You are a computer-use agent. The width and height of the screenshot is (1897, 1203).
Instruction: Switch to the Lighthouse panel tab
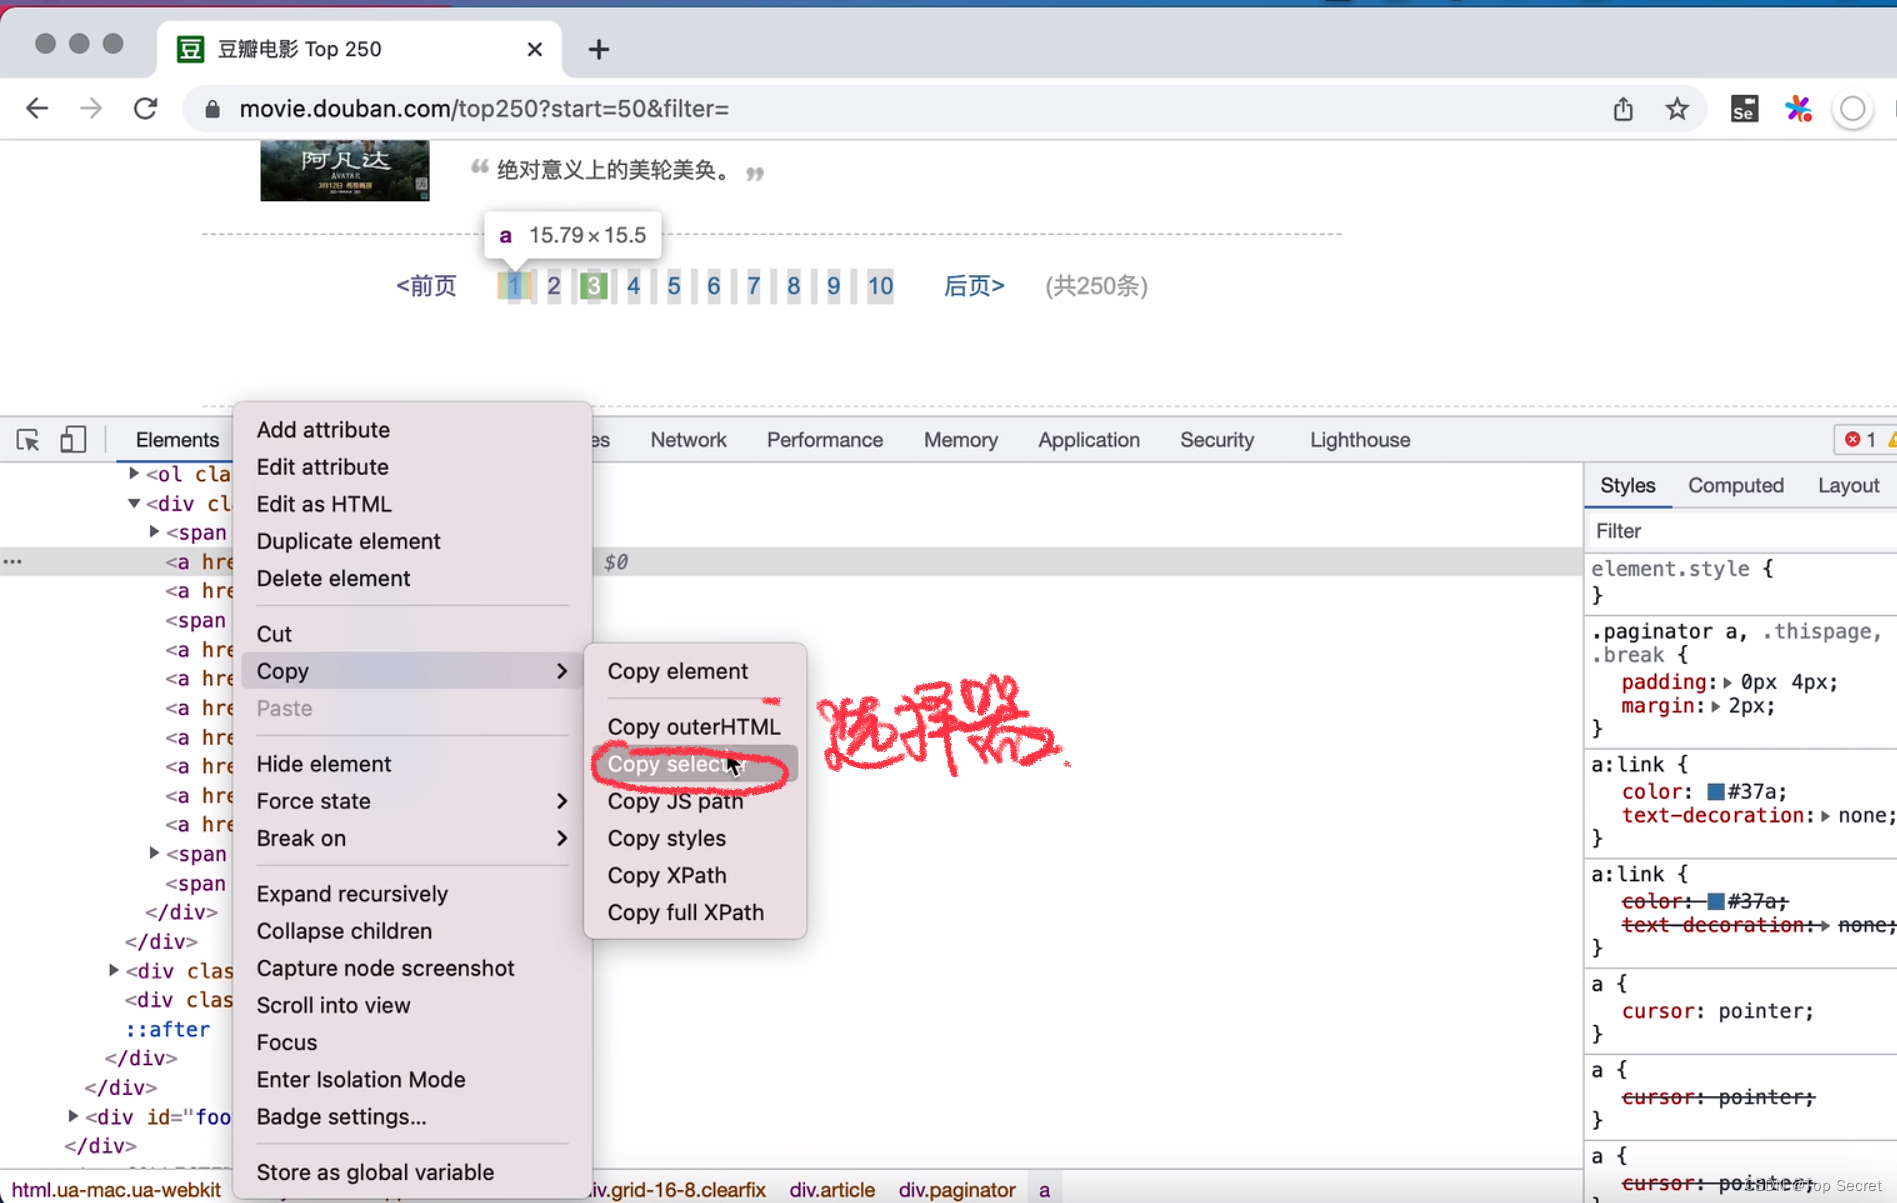pos(1360,440)
